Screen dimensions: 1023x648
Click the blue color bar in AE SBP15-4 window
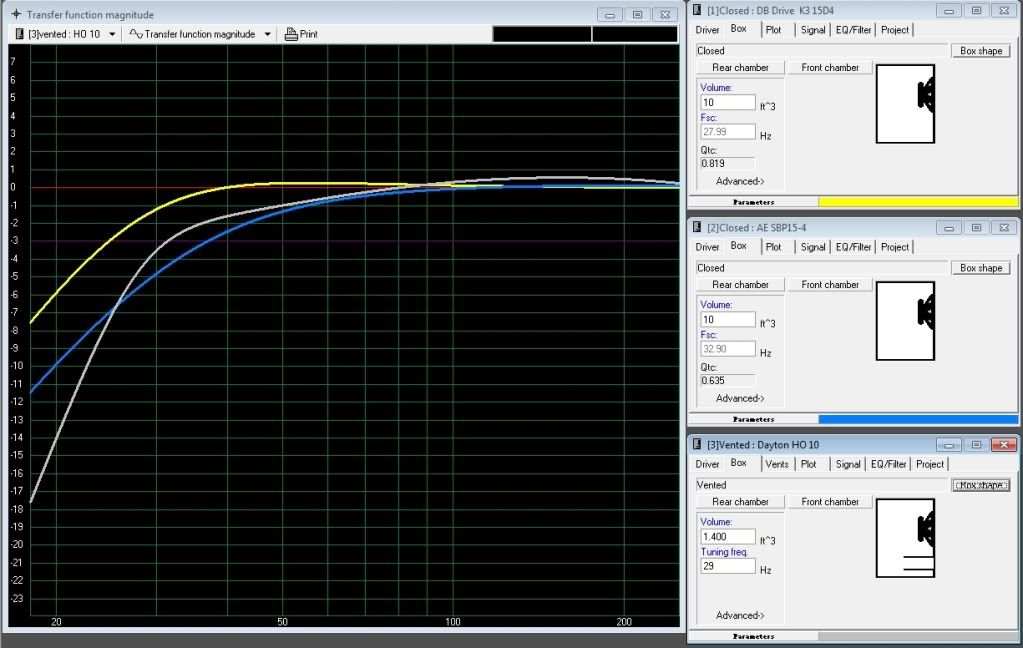918,420
